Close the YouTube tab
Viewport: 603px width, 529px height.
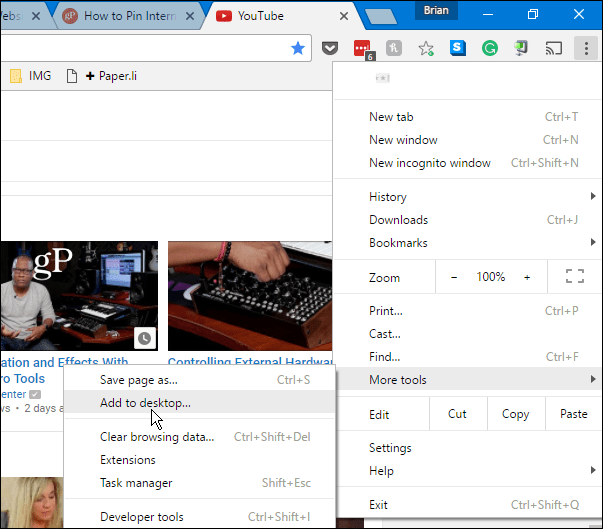click(x=344, y=16)
